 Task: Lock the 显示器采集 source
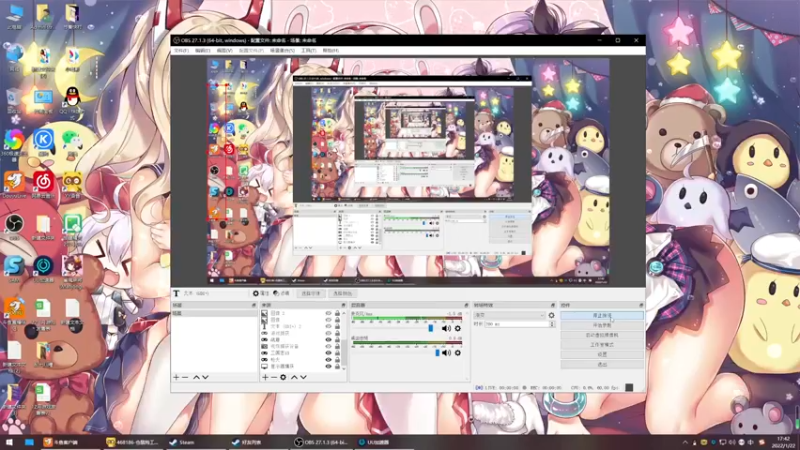(x=337, y=366)
